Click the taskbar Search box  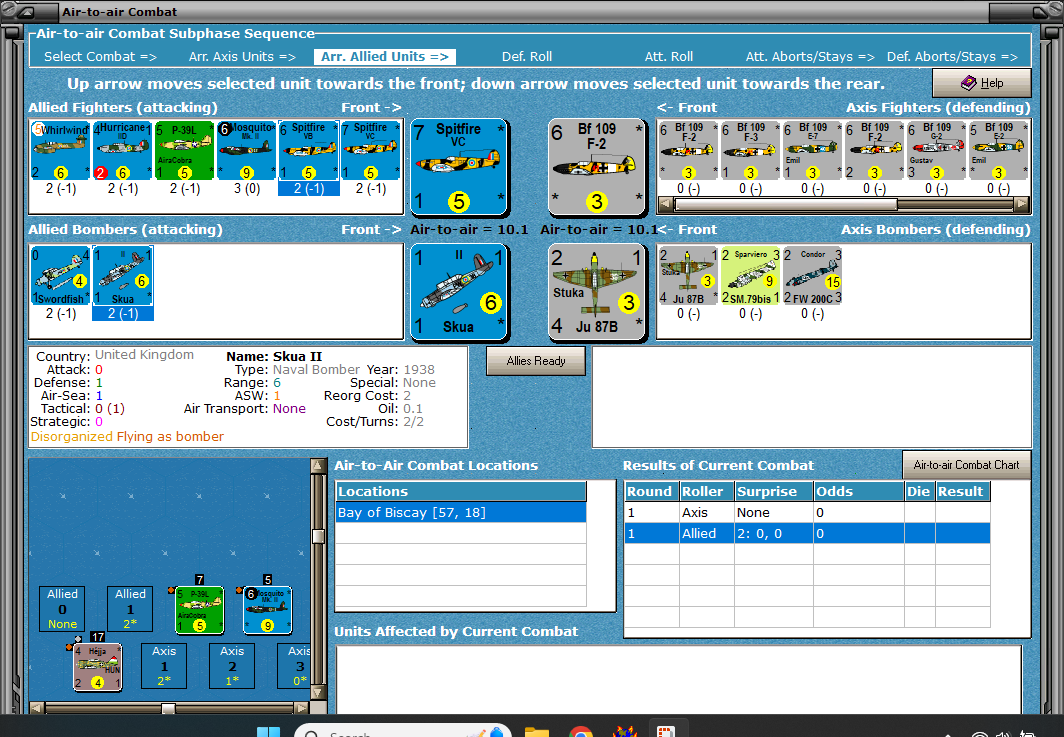402,731
